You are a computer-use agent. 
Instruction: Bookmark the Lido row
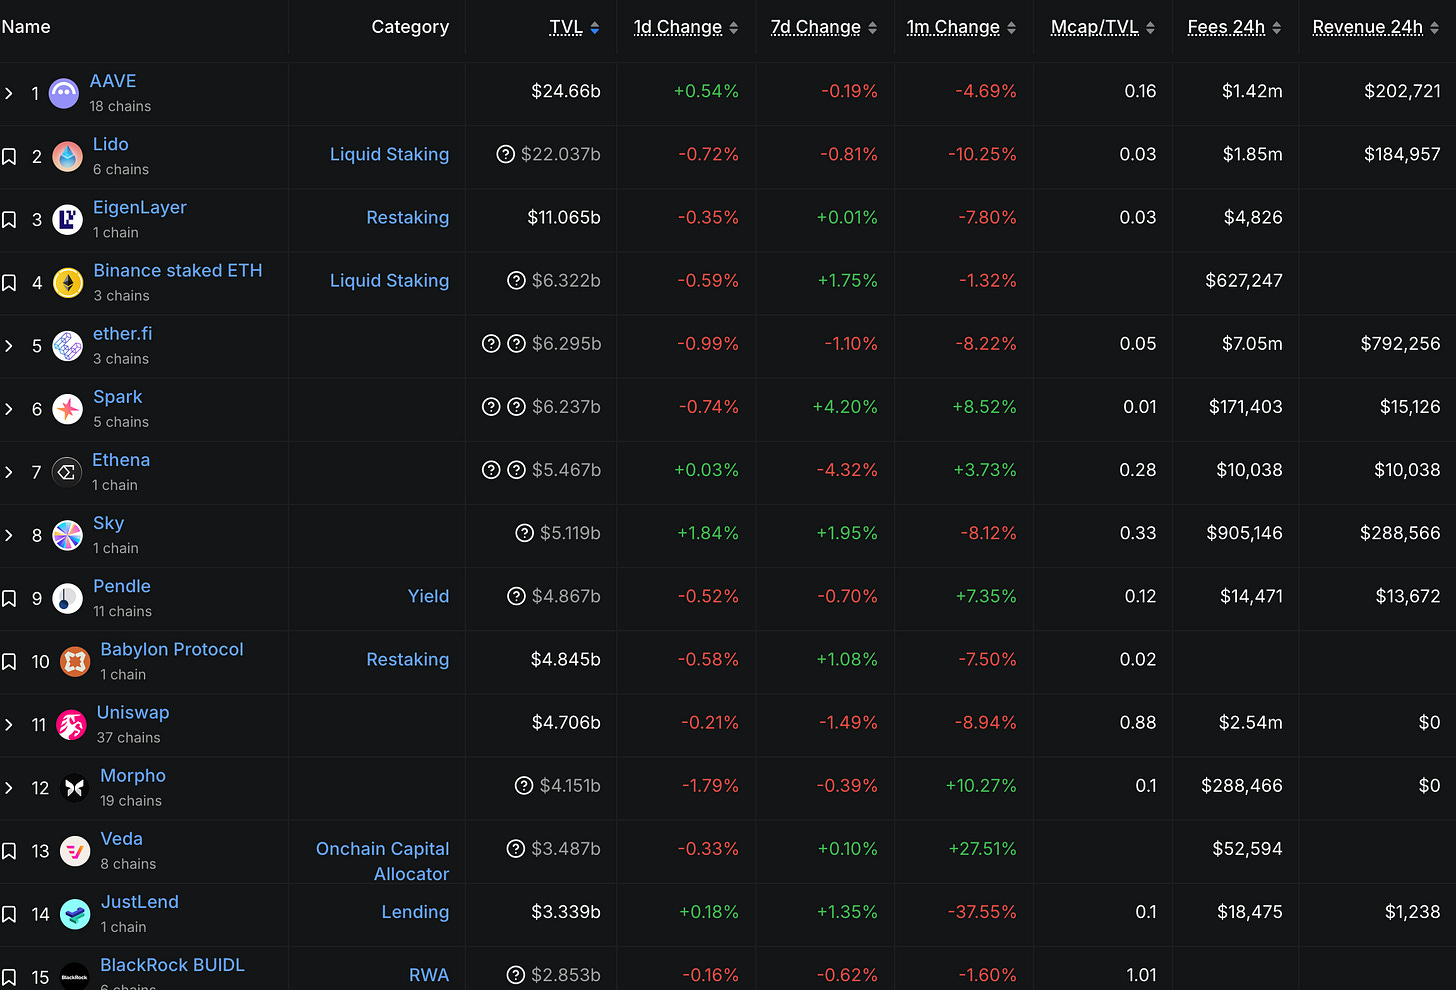[9, 157]
